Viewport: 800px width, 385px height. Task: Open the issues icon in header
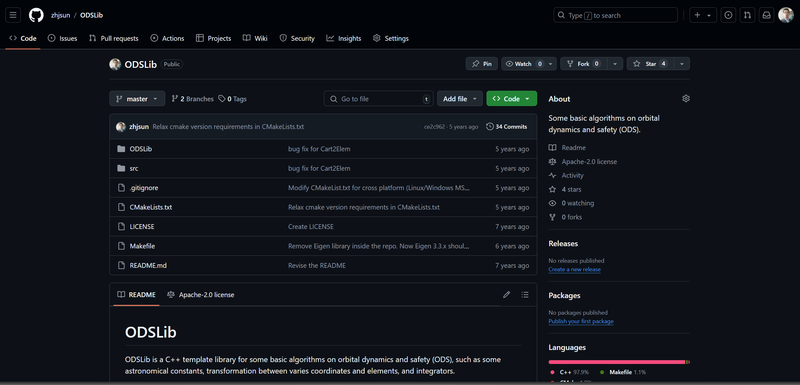pos(728,15)
